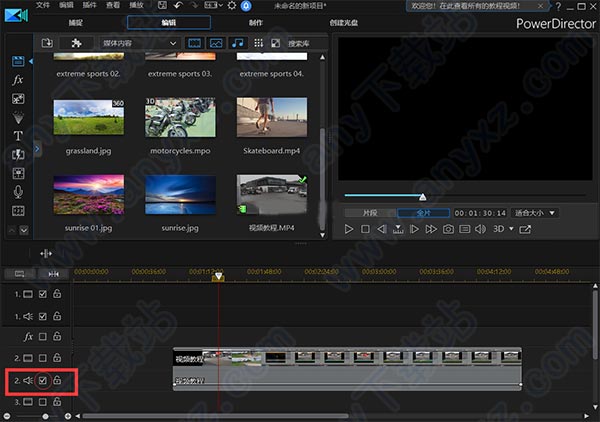The height and width of the screenshot is (422, 600).
Task: Open the 播放 Playback menu
Action: coord(136,5)
